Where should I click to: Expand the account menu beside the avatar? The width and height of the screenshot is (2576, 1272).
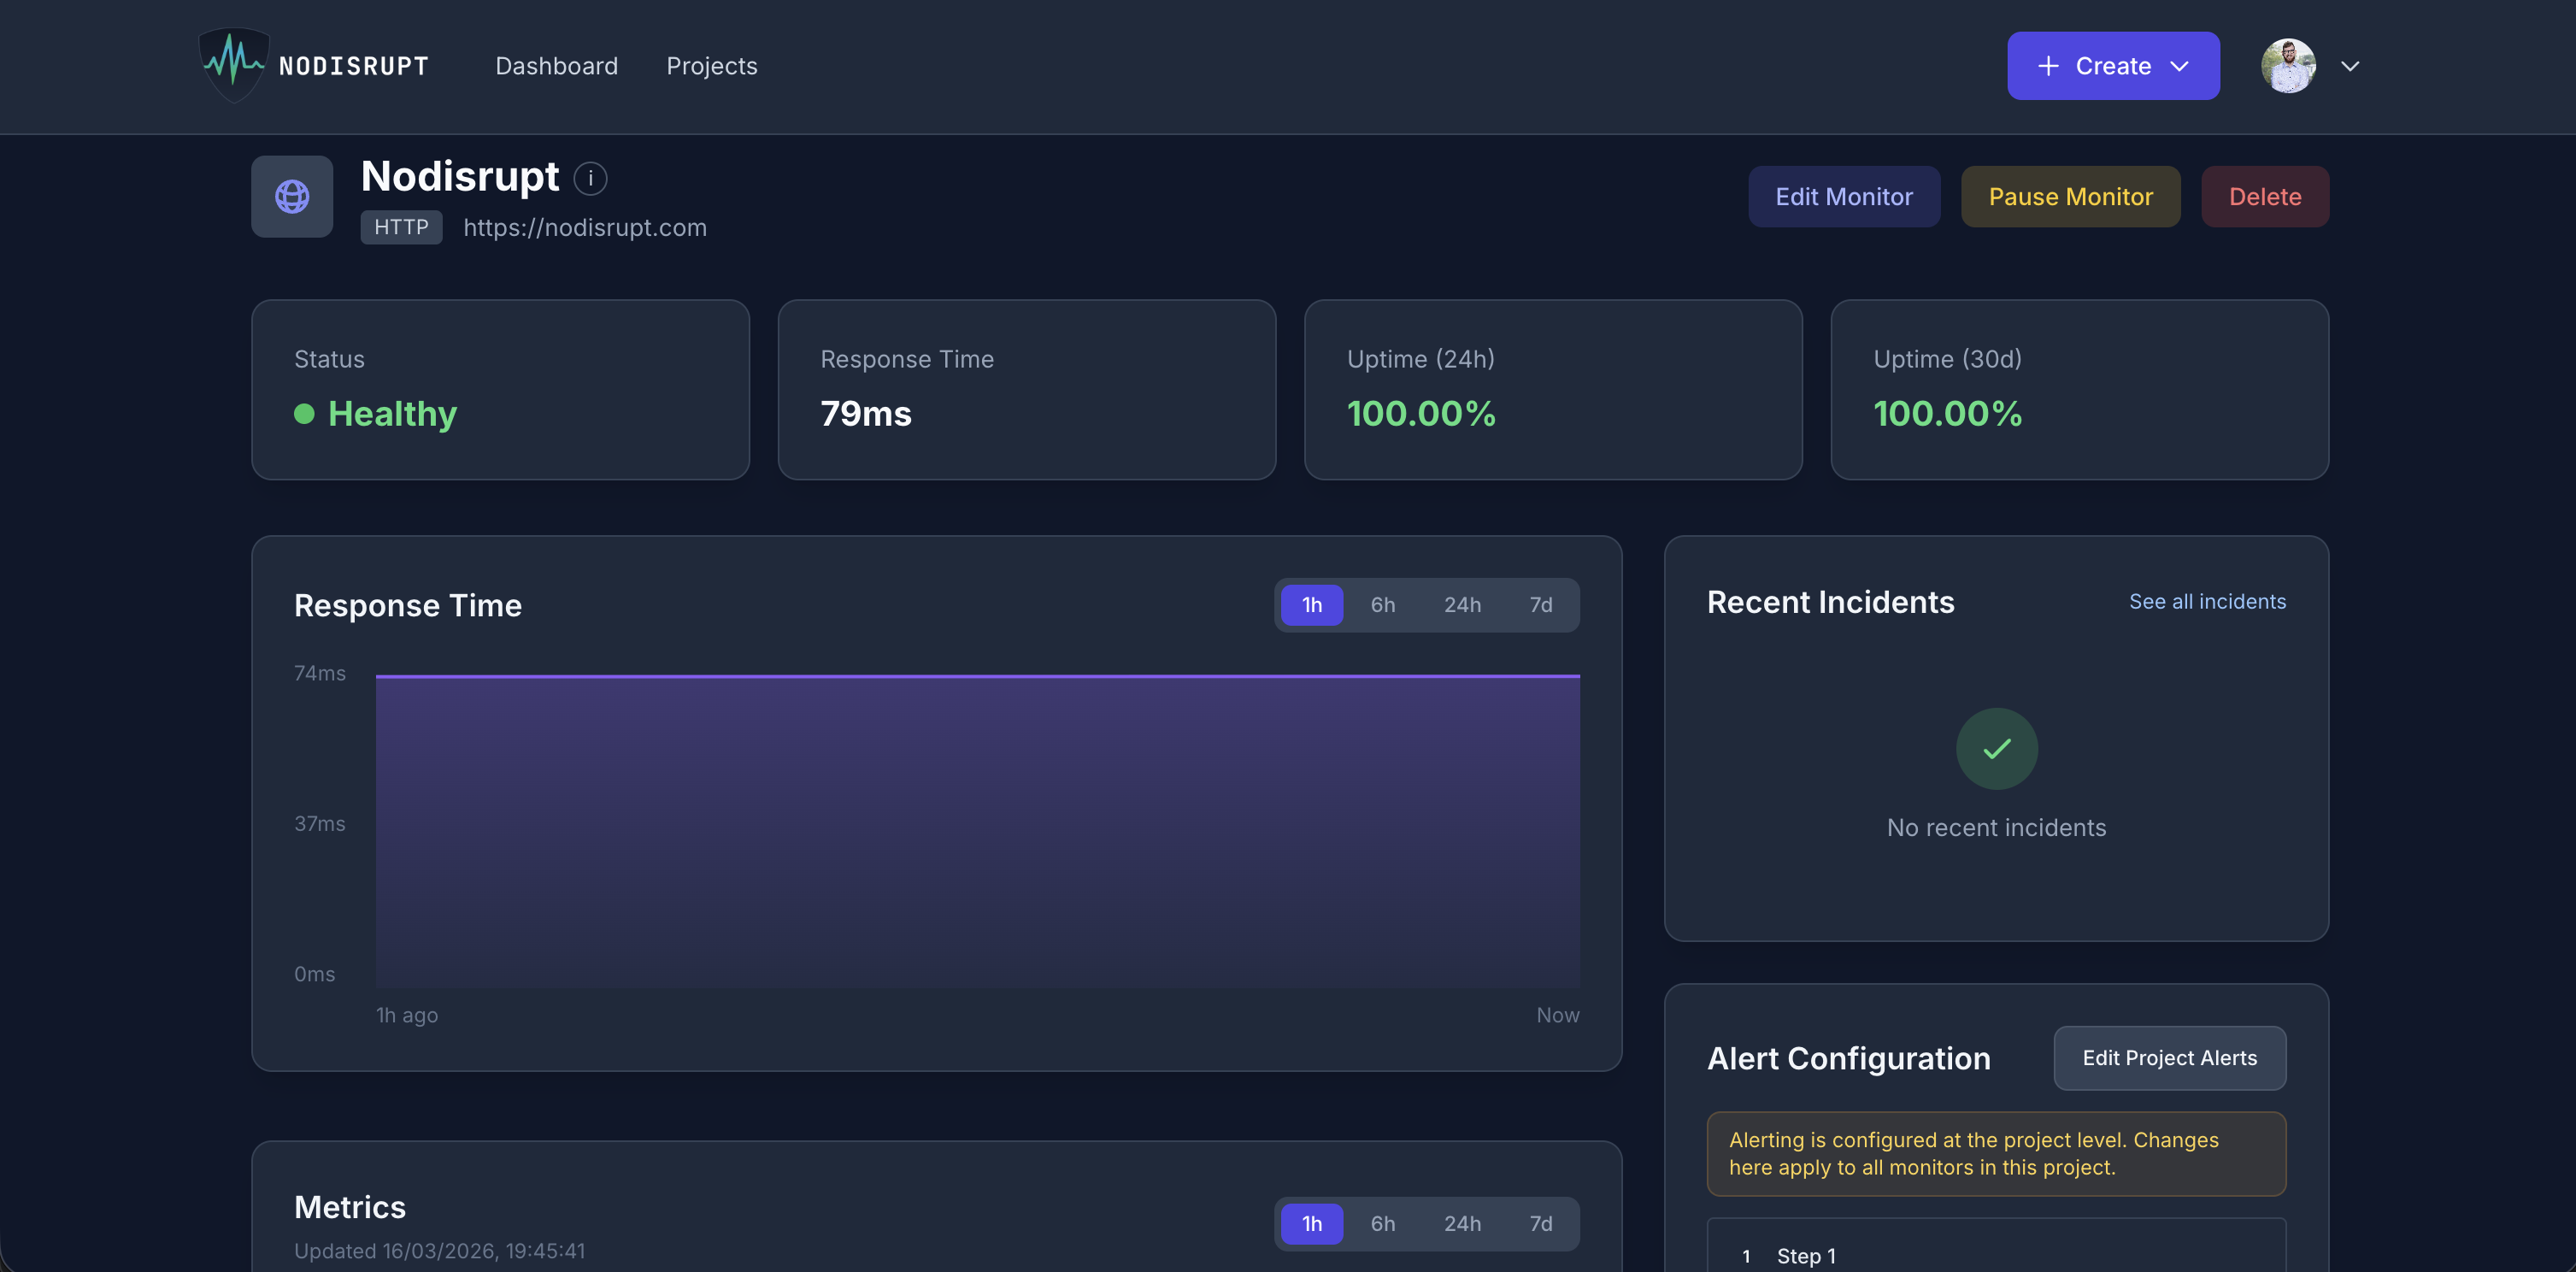pos(2350,66)
